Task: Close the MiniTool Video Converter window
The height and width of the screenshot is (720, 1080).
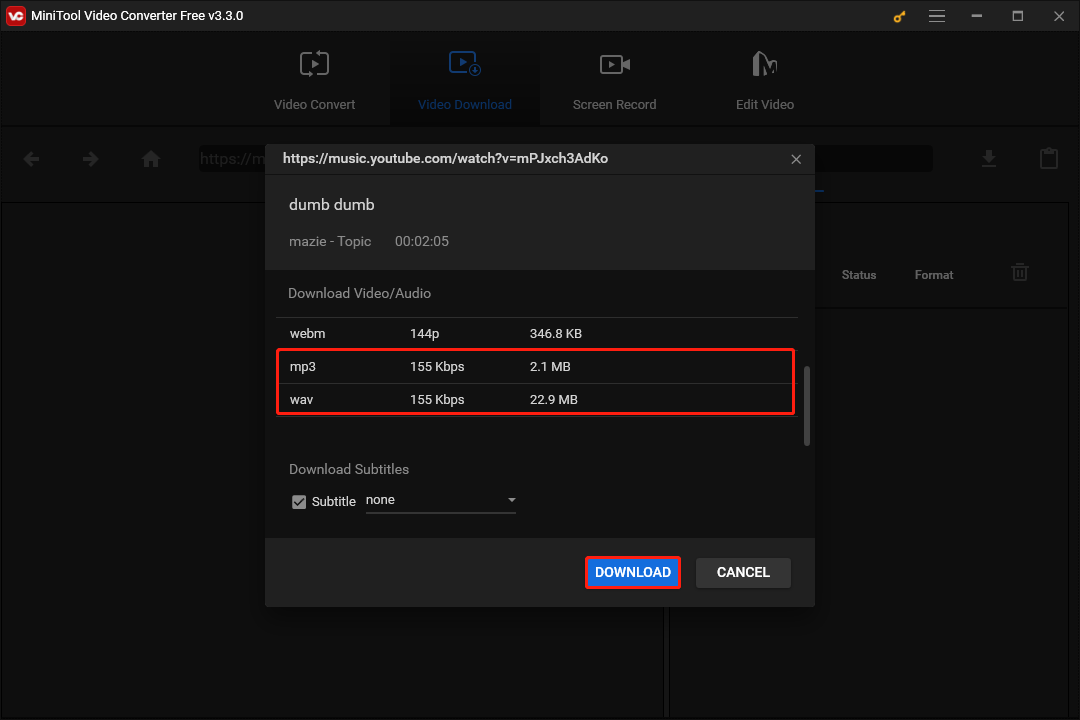Action: click(x=1059, y=16)
